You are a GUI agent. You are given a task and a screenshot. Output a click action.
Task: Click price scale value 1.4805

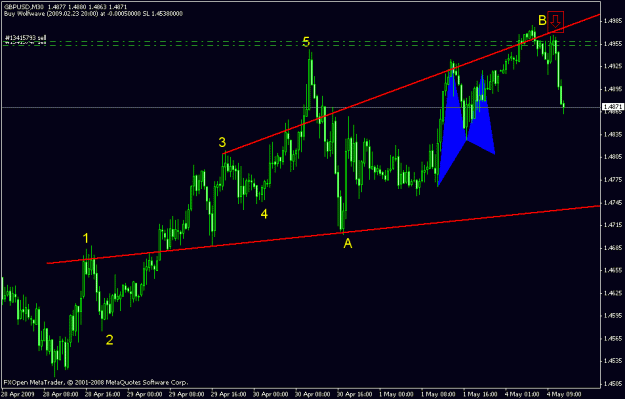(x=613, y=157)
